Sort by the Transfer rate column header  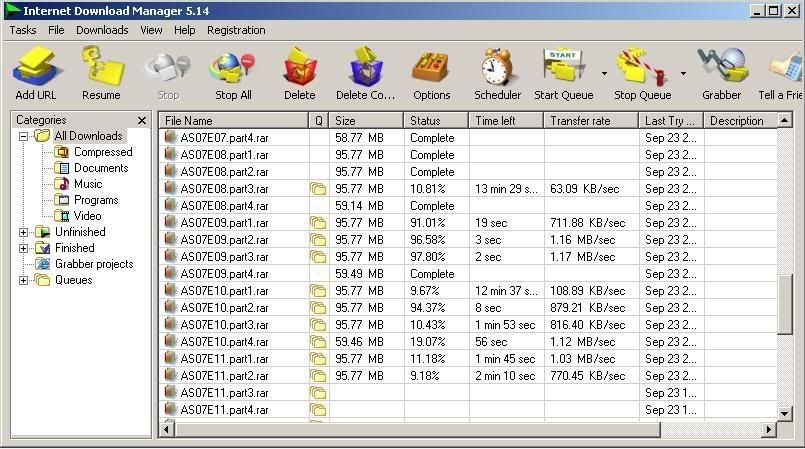[x=590, y=121]
